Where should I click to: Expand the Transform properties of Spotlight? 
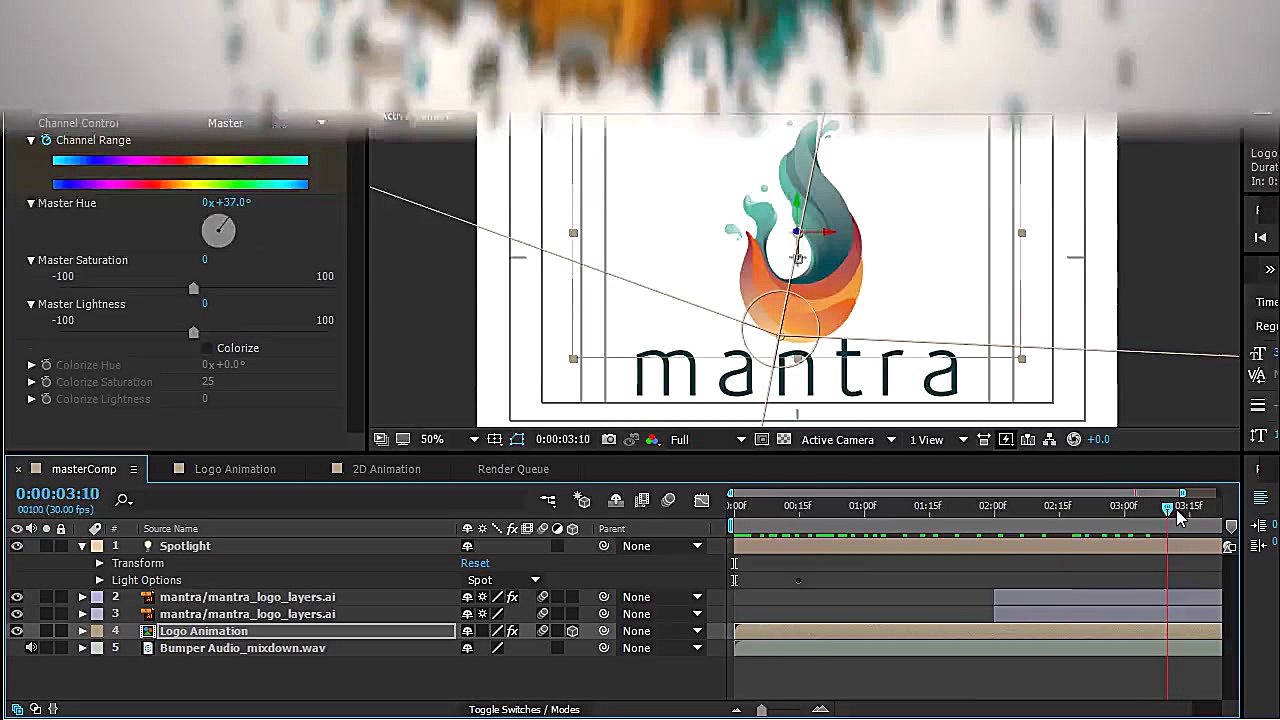coord(99,563)
